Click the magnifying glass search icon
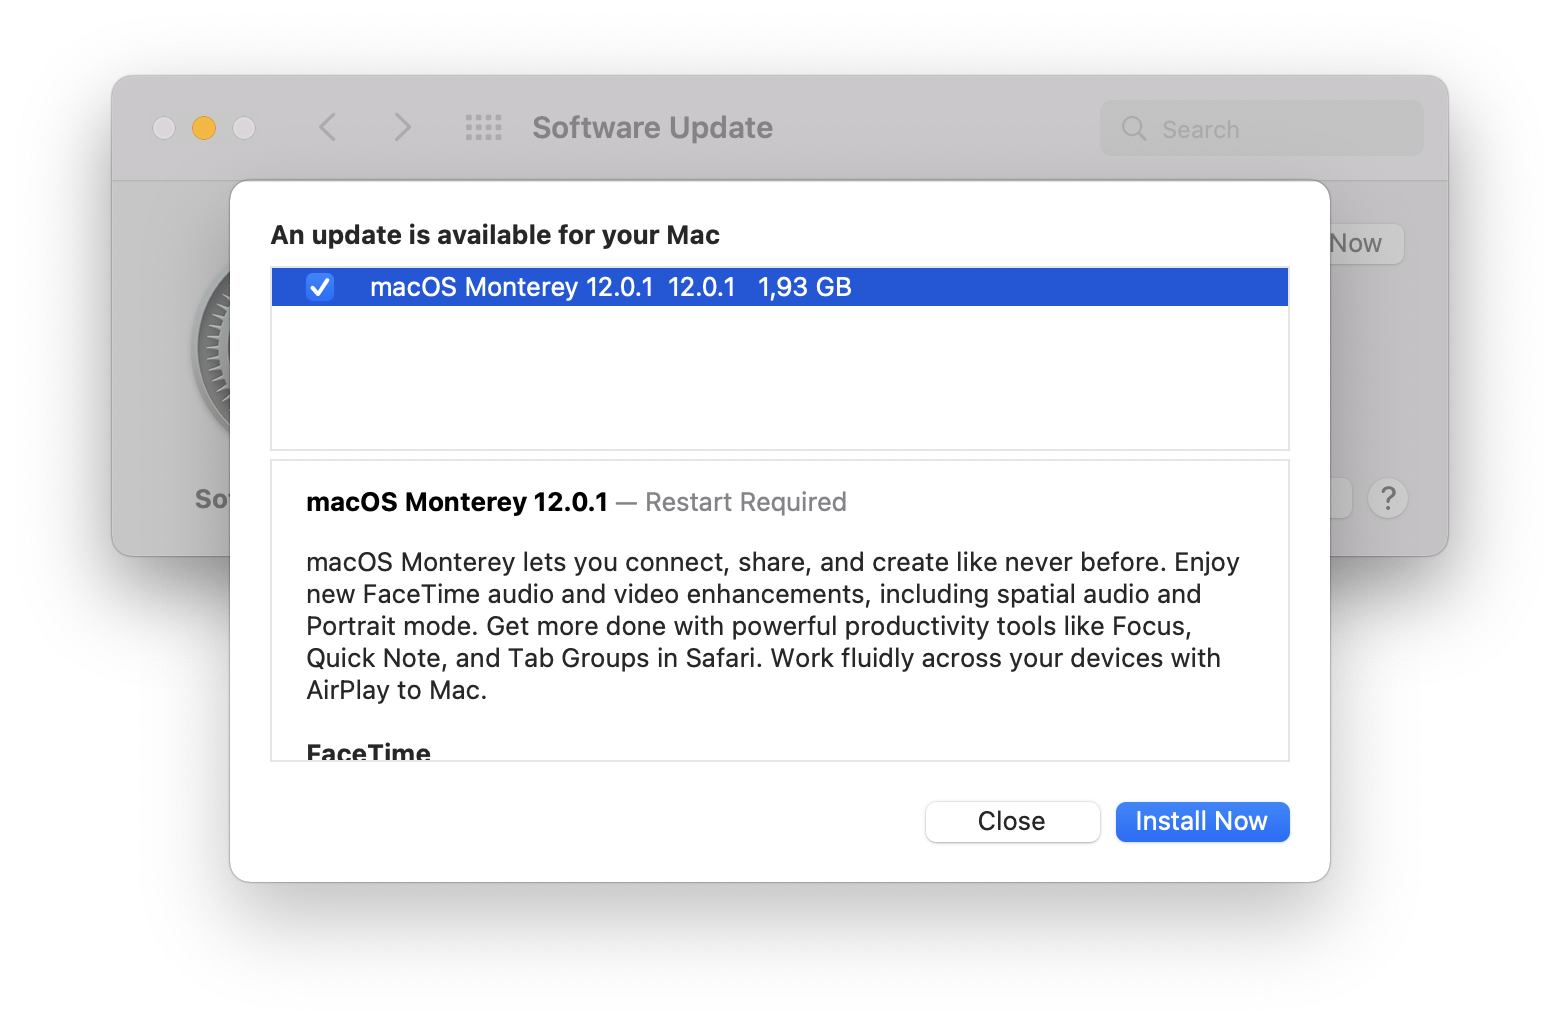Viewport: 1560px width, 1030px height. tap(1134, 128)
